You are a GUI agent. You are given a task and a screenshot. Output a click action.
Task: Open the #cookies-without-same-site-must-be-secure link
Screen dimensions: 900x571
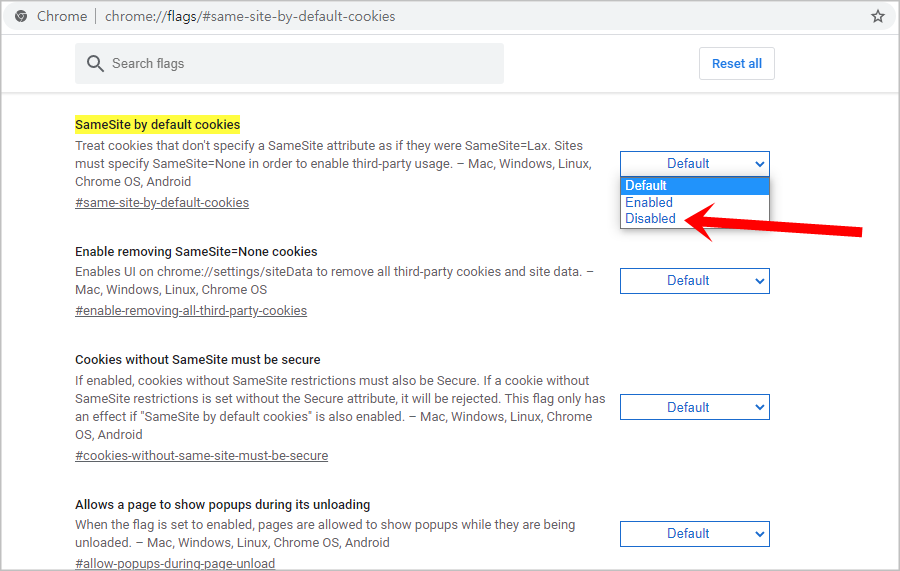(201, 455)
